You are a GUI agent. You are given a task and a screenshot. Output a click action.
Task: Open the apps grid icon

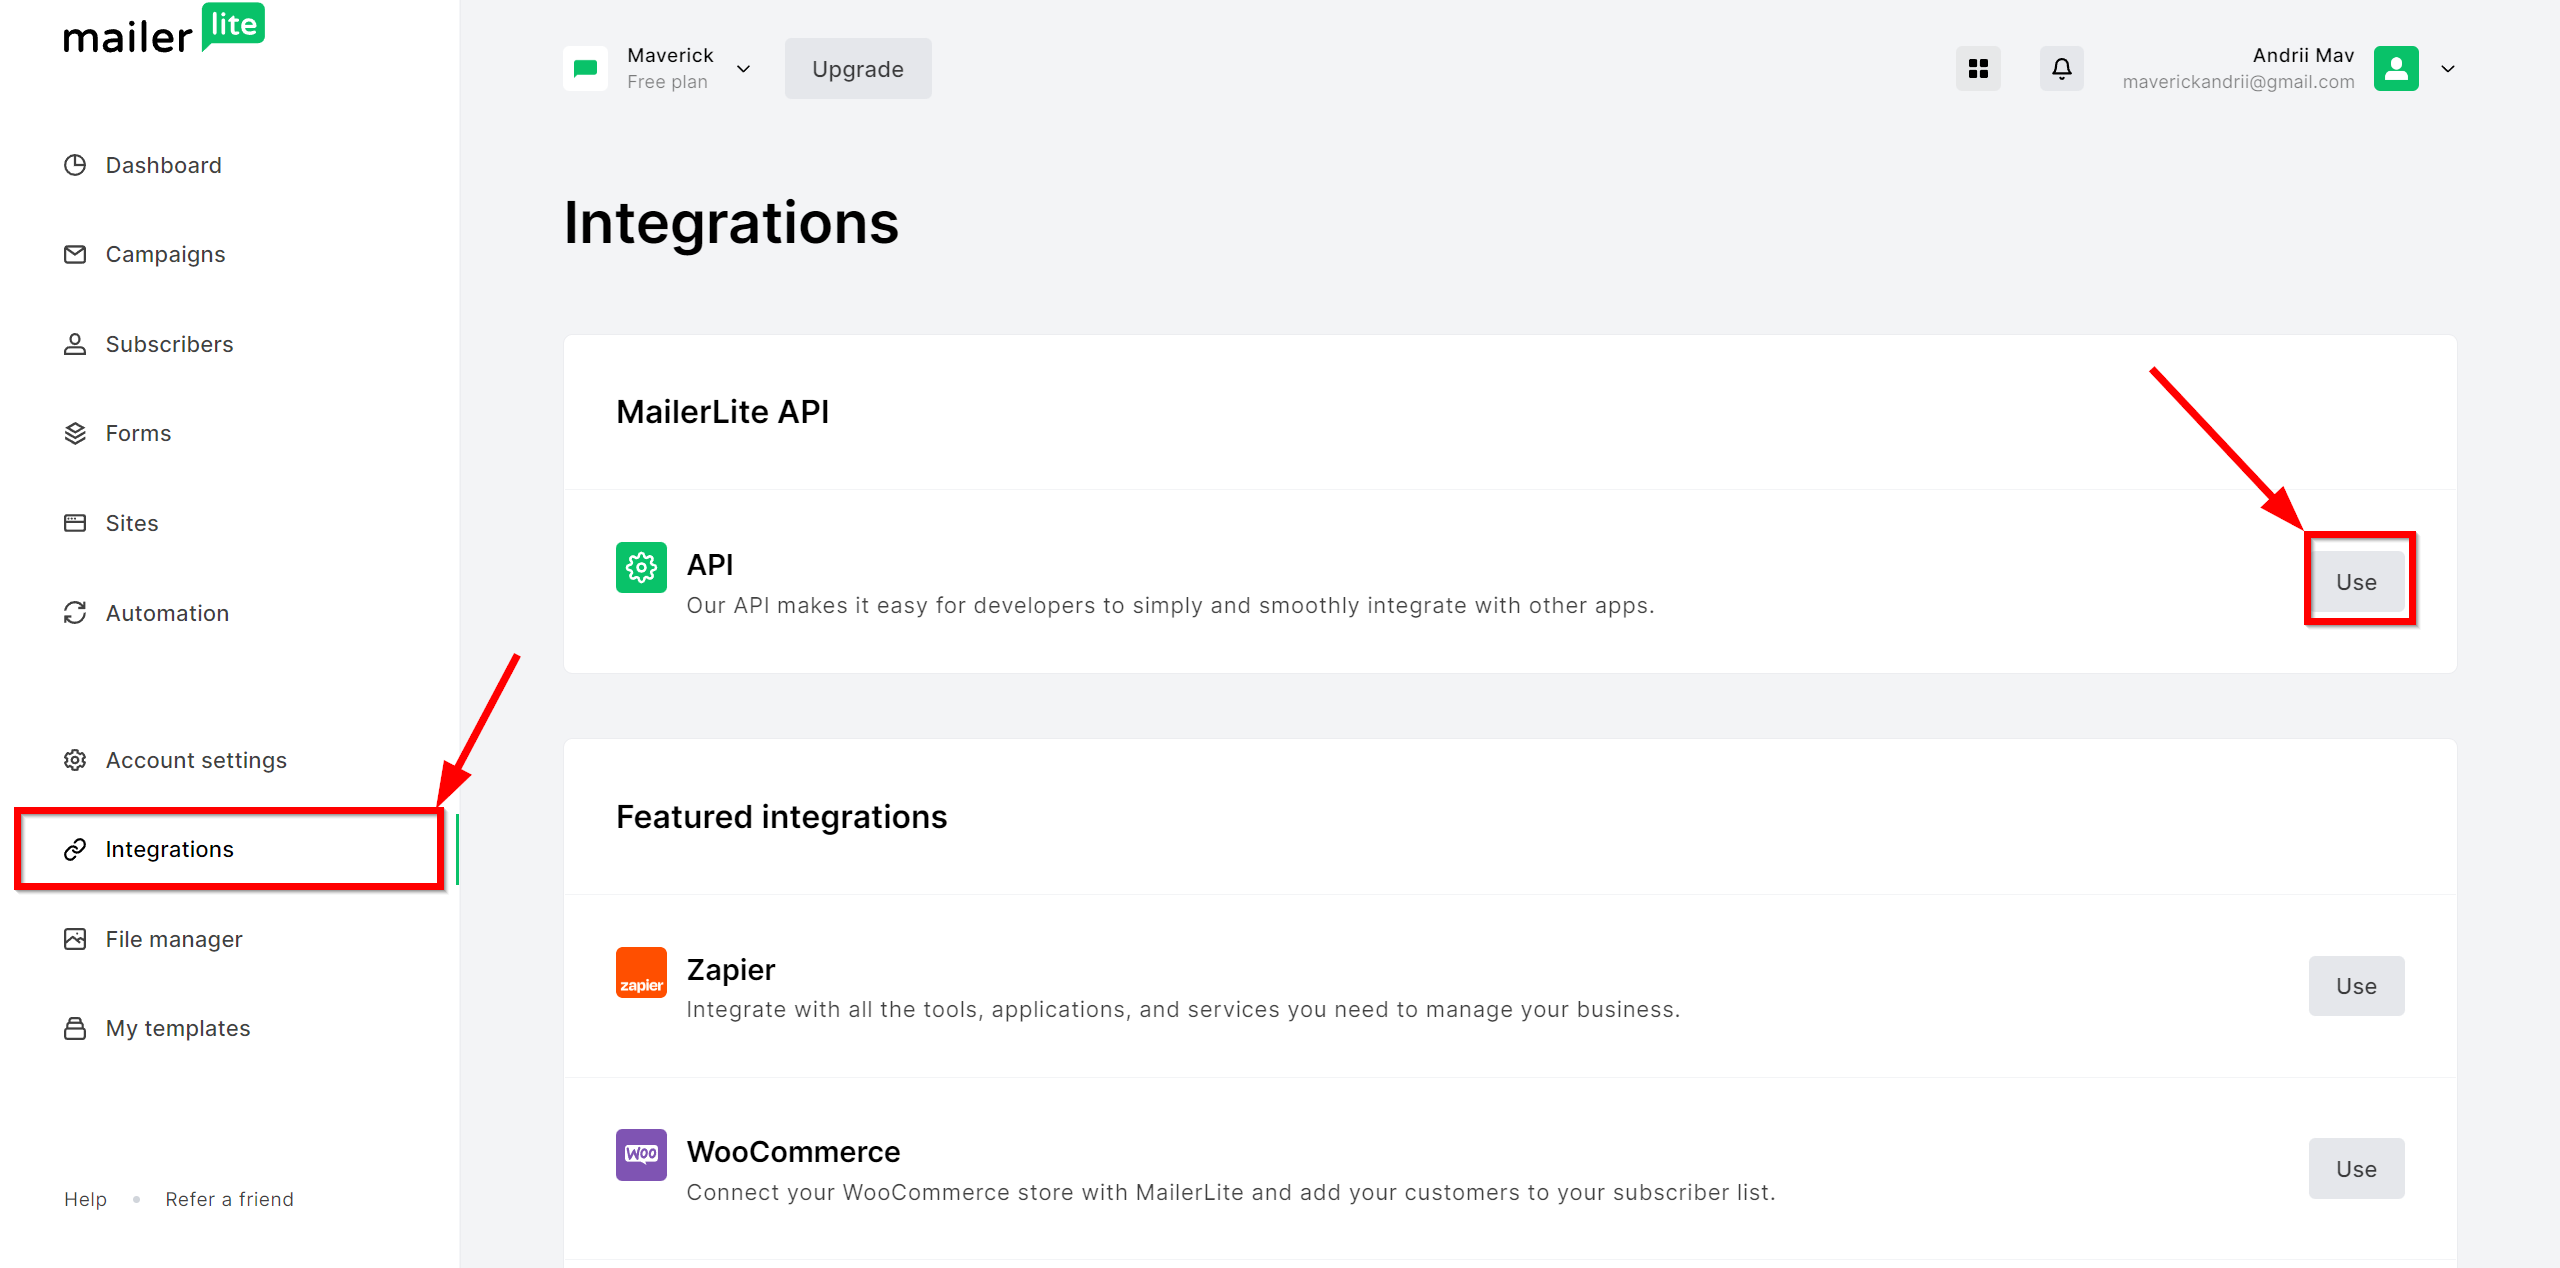(1978, 68)
